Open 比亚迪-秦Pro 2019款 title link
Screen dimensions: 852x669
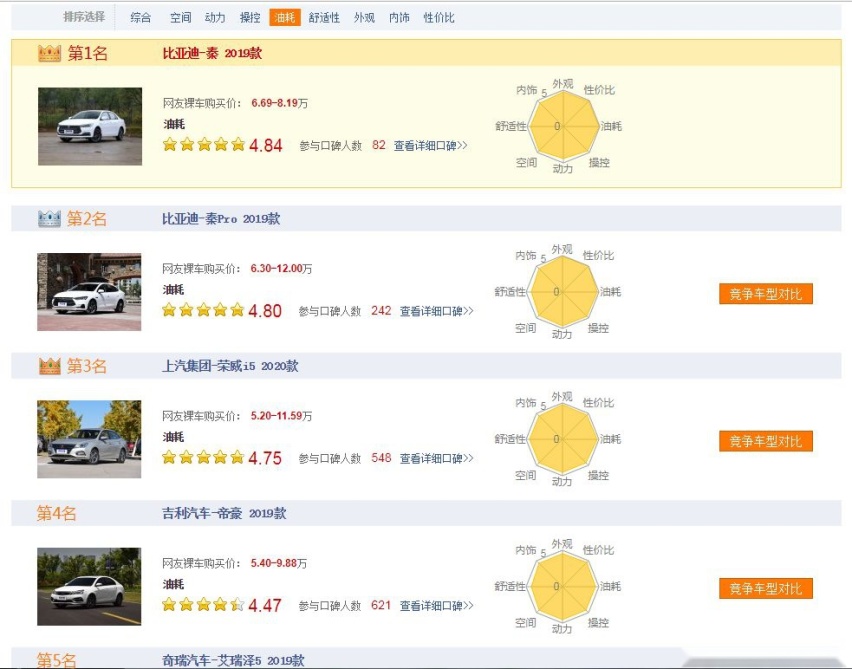pos(221,218)
